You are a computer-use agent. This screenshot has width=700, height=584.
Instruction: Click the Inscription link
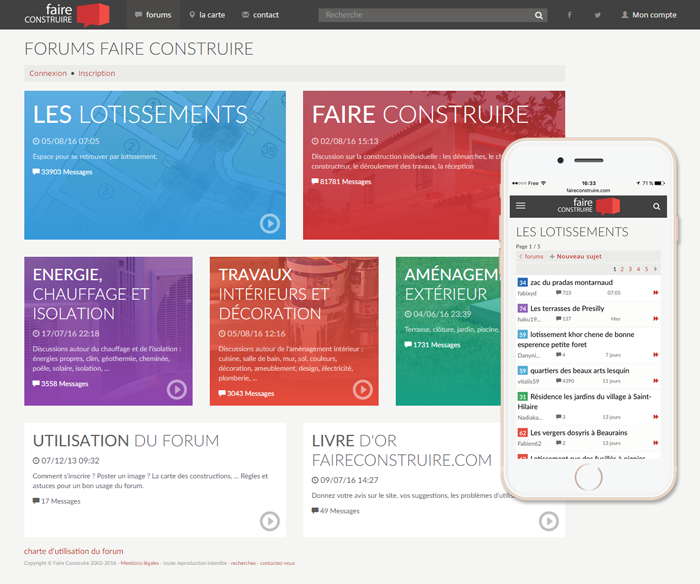click(97, 73)
